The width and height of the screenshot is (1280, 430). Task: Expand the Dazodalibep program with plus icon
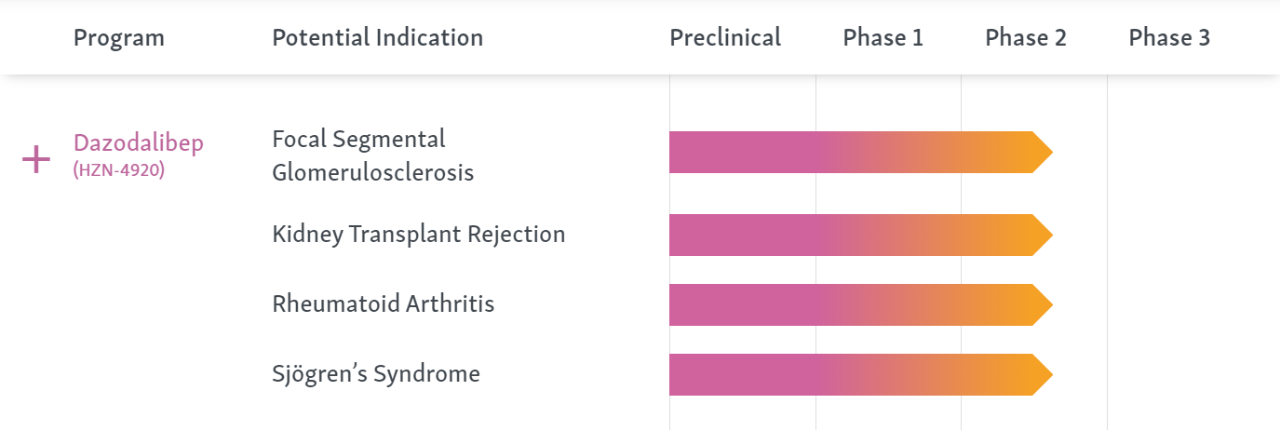pos(36,159)
